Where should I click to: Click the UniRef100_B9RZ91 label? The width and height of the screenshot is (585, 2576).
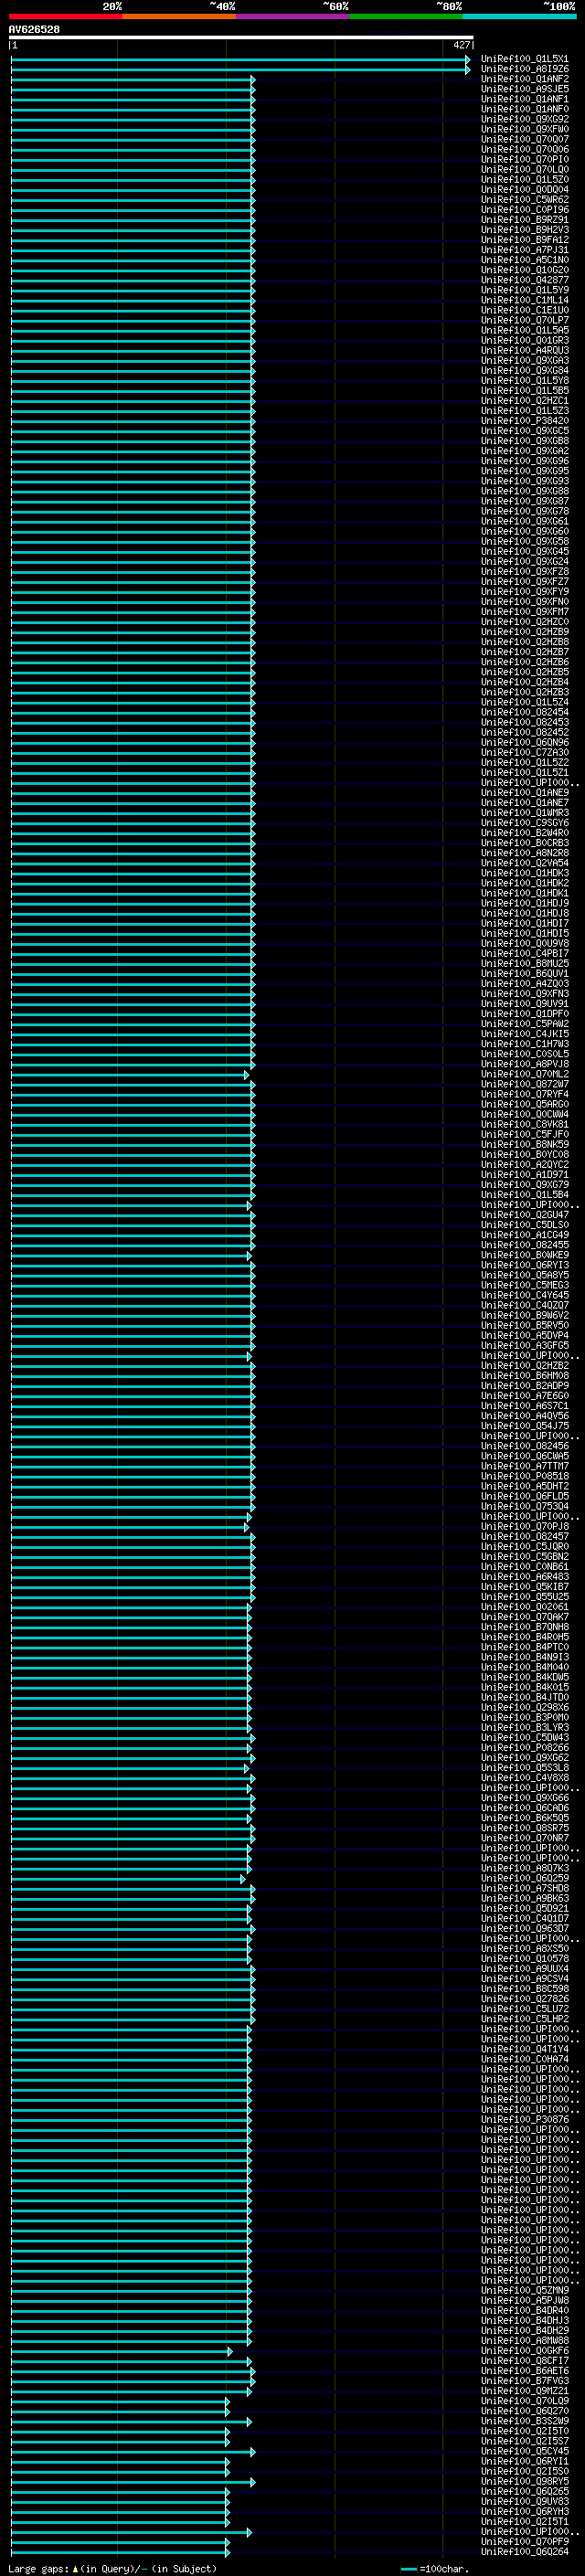[x=524, y=219]
